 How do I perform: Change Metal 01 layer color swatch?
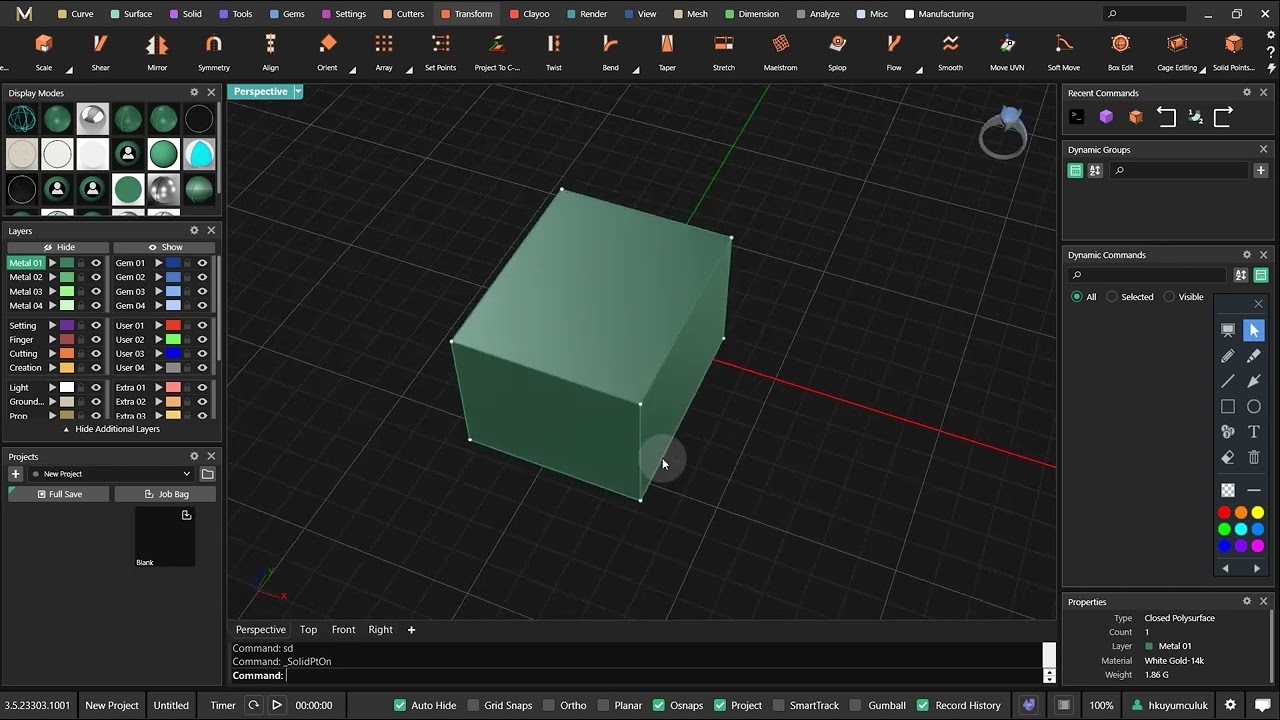click(67, 263)
